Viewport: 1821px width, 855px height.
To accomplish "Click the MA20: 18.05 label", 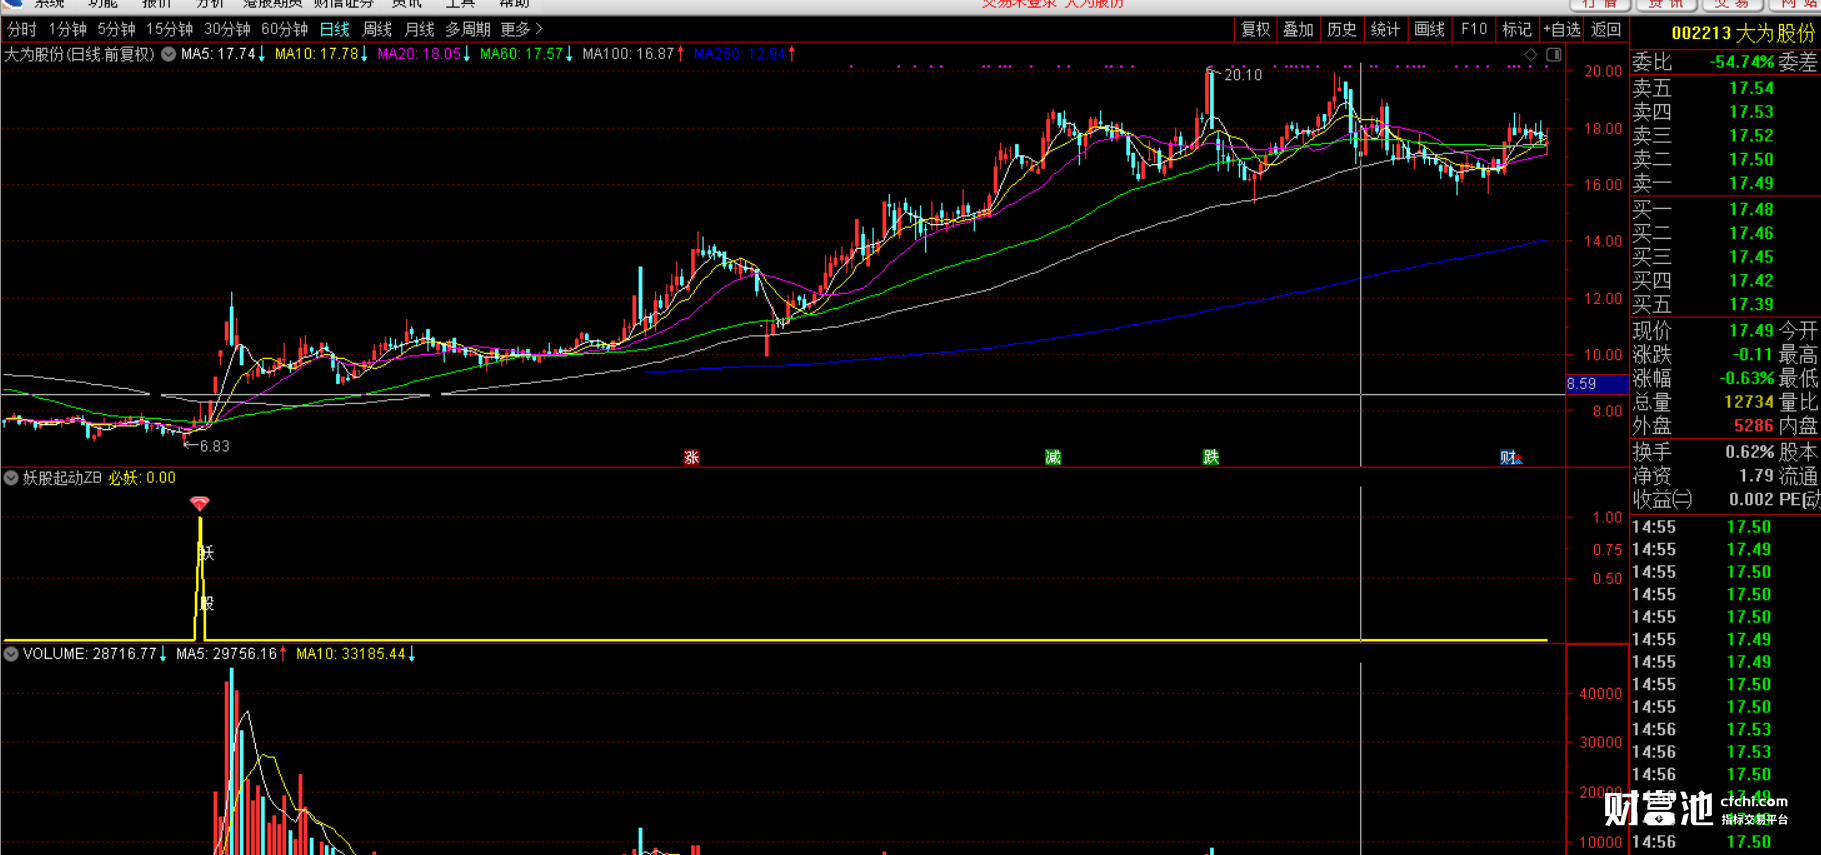I will tap(424, 54).
